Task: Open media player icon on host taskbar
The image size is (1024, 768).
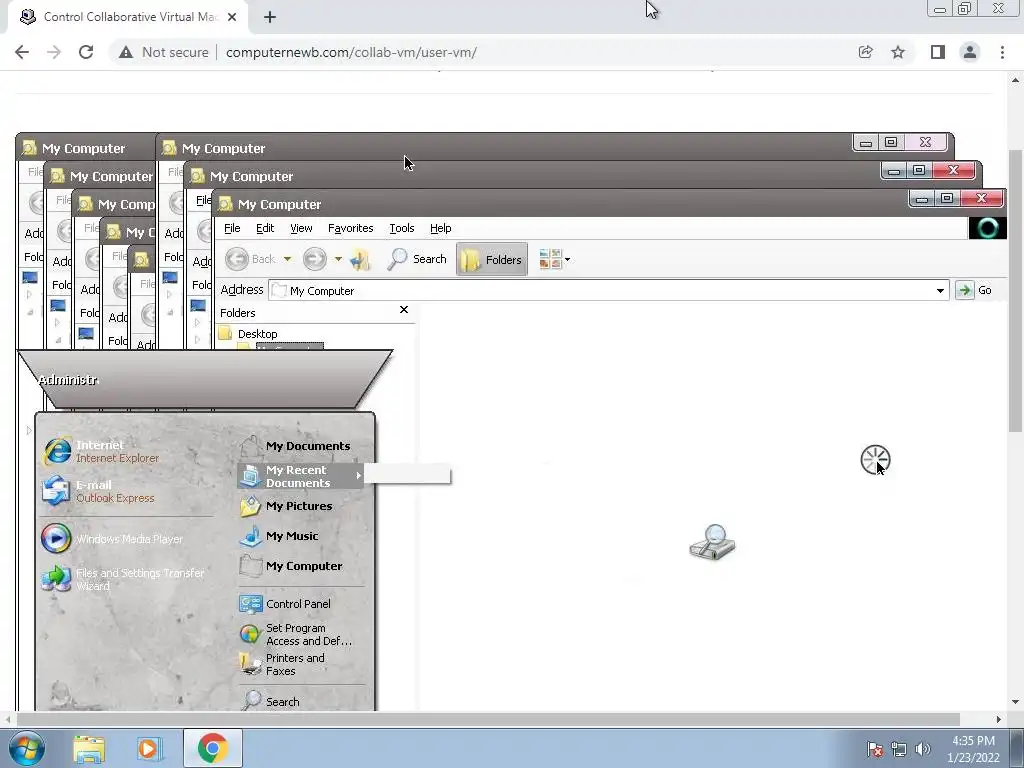Action: [x=149, y=748]
